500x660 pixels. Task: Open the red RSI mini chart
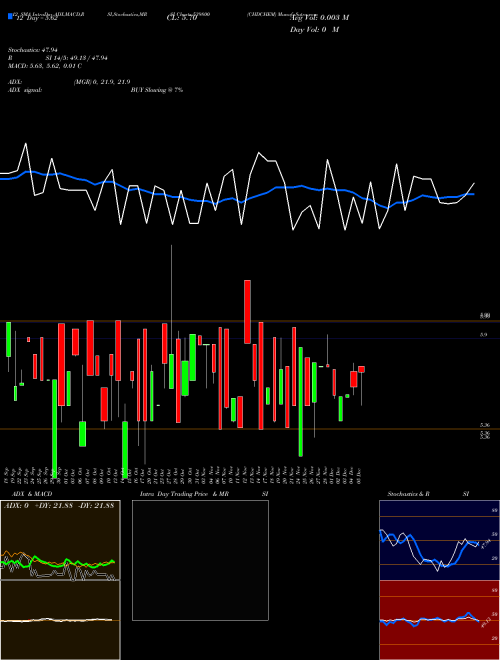[x=439, y=620]
